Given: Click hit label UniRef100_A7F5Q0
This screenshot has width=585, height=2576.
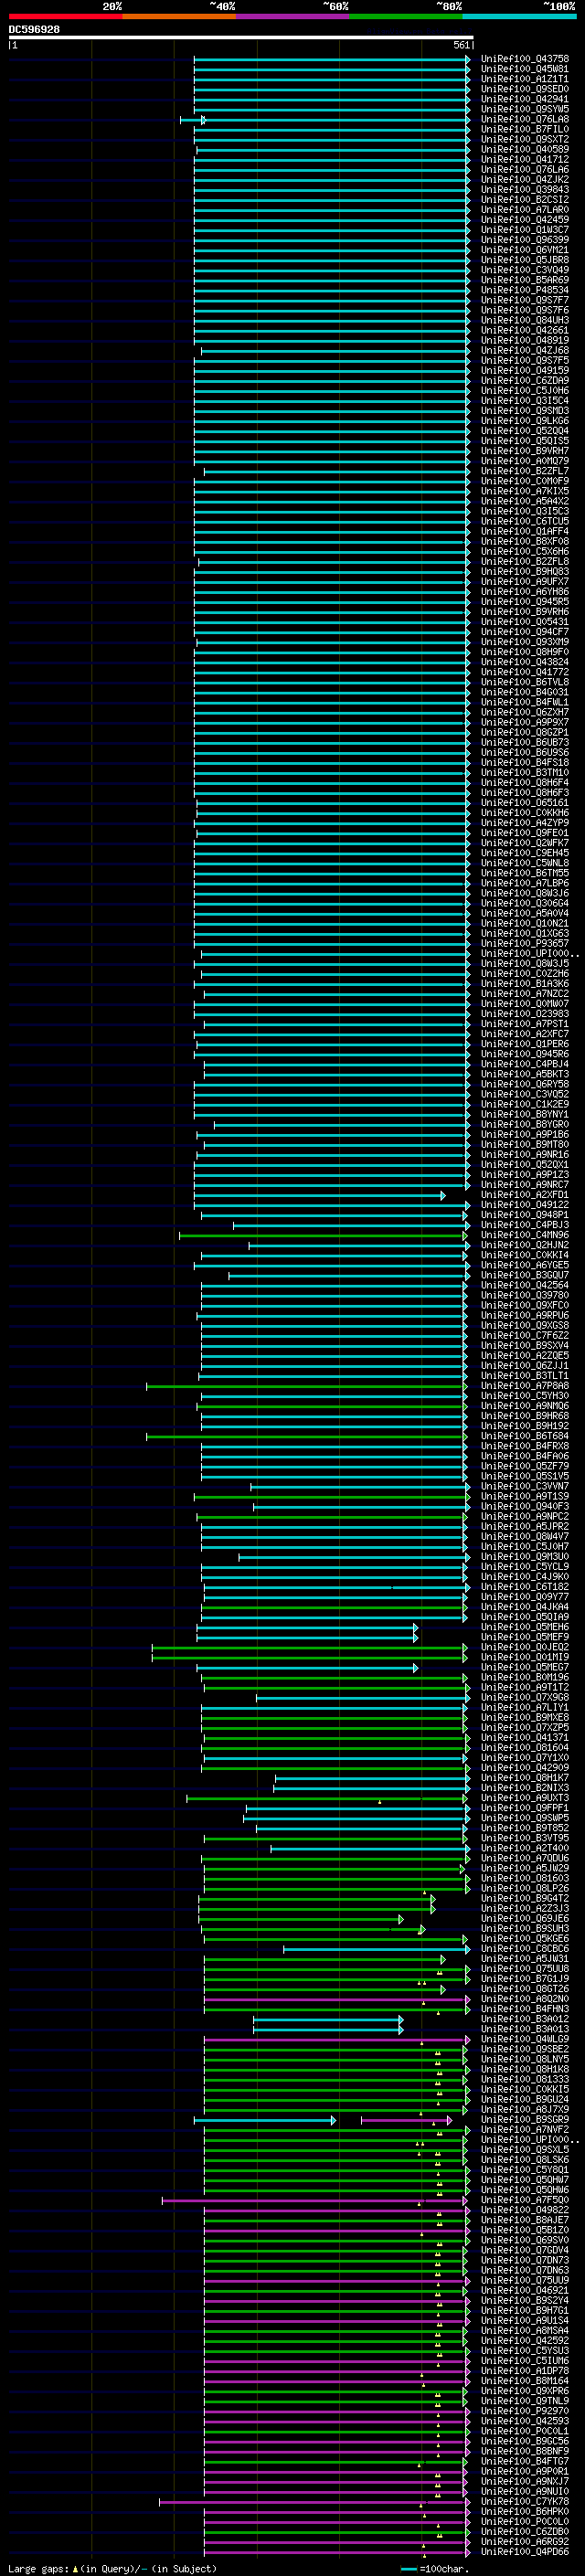Looking at the screenshot, I should coord(525,2200).
